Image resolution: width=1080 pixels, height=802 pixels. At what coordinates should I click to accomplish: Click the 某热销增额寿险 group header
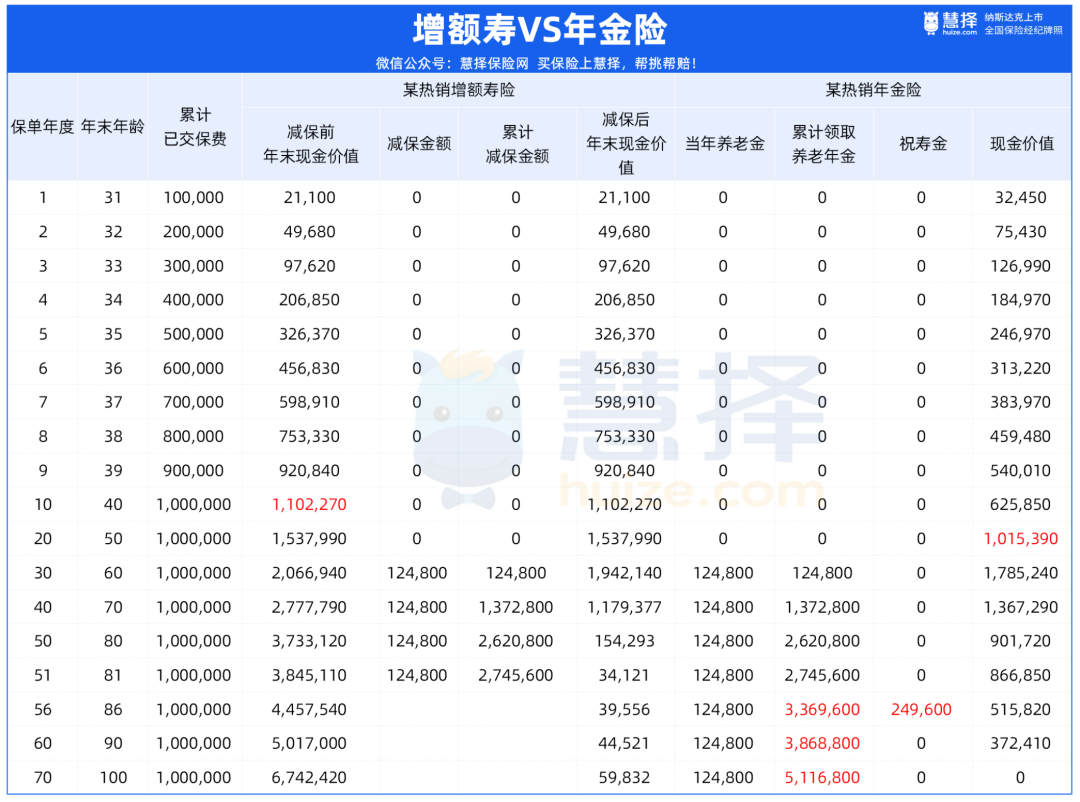(459, 90)
